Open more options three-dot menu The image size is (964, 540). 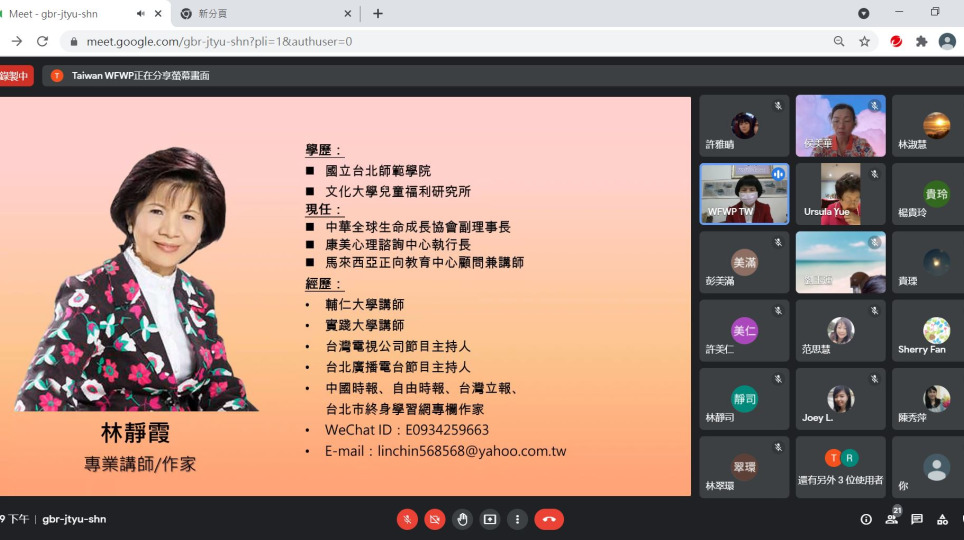coord(517,519)
